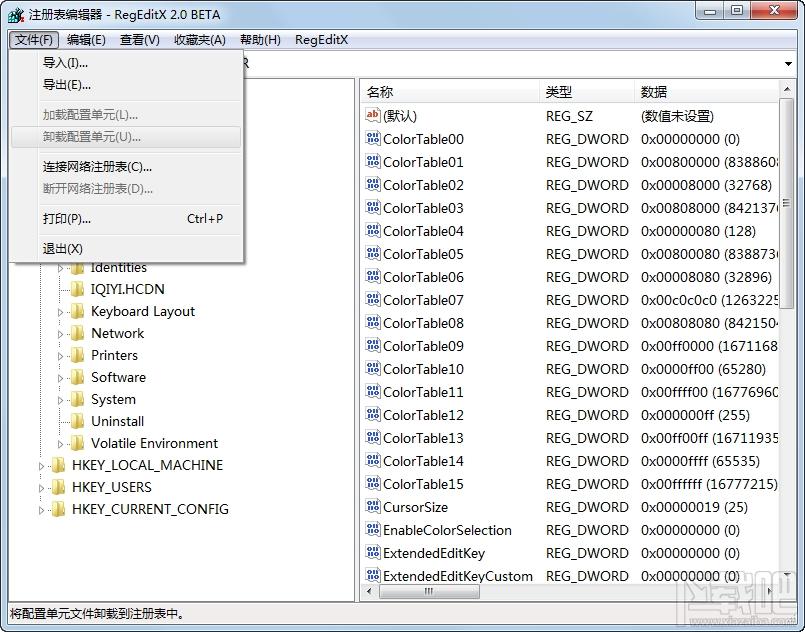Expand the HKEY_LOCAL_MACHINE tree node
Image resolution: width=805 pixels, height=632 pixels.
tap(41, 465)
